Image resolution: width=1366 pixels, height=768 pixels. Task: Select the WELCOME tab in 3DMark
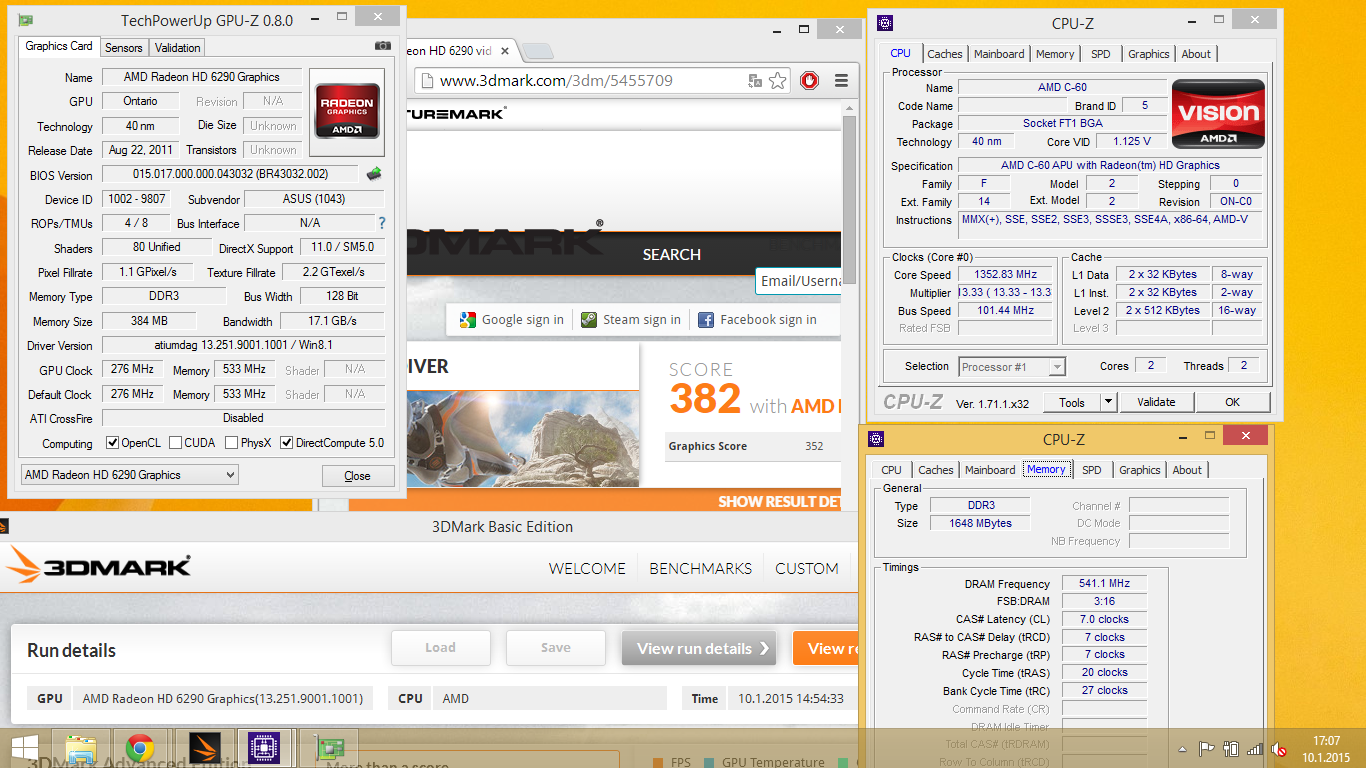pyautogui.click(x=587, y=568)
